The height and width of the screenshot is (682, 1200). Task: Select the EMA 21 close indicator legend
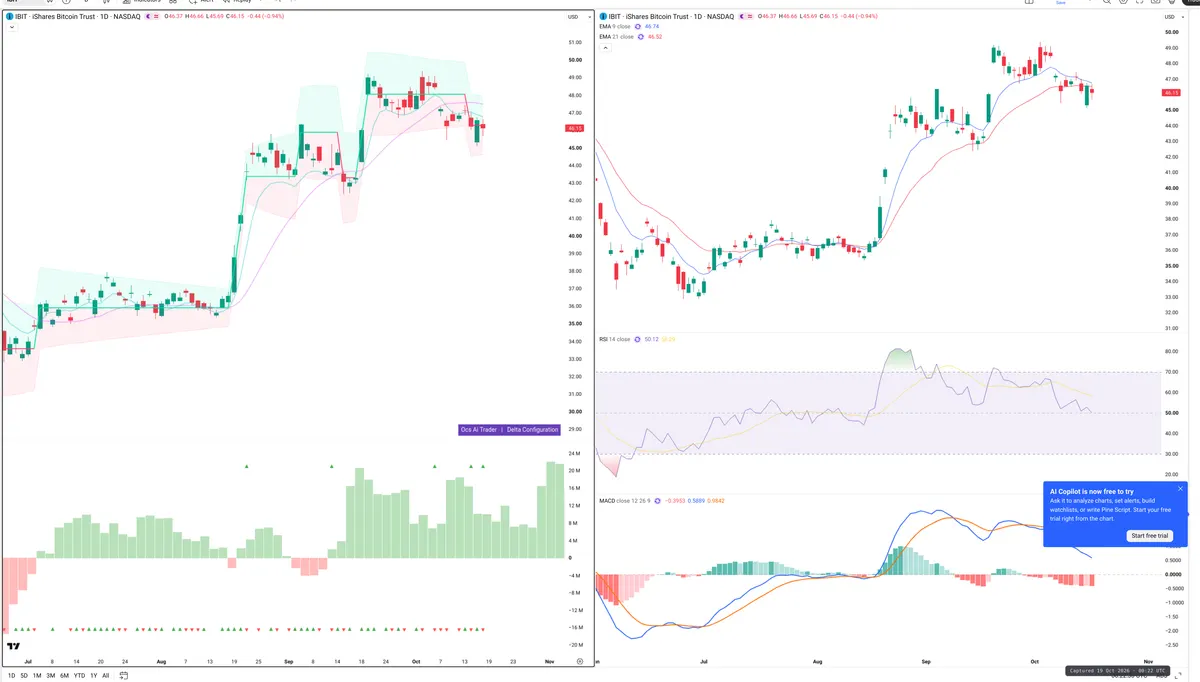[x=616, y=36]
